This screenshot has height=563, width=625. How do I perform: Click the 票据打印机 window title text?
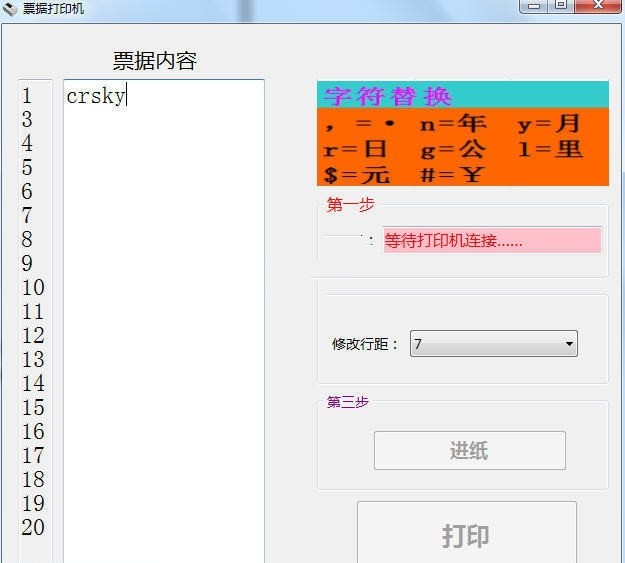[x=53, y=8]
